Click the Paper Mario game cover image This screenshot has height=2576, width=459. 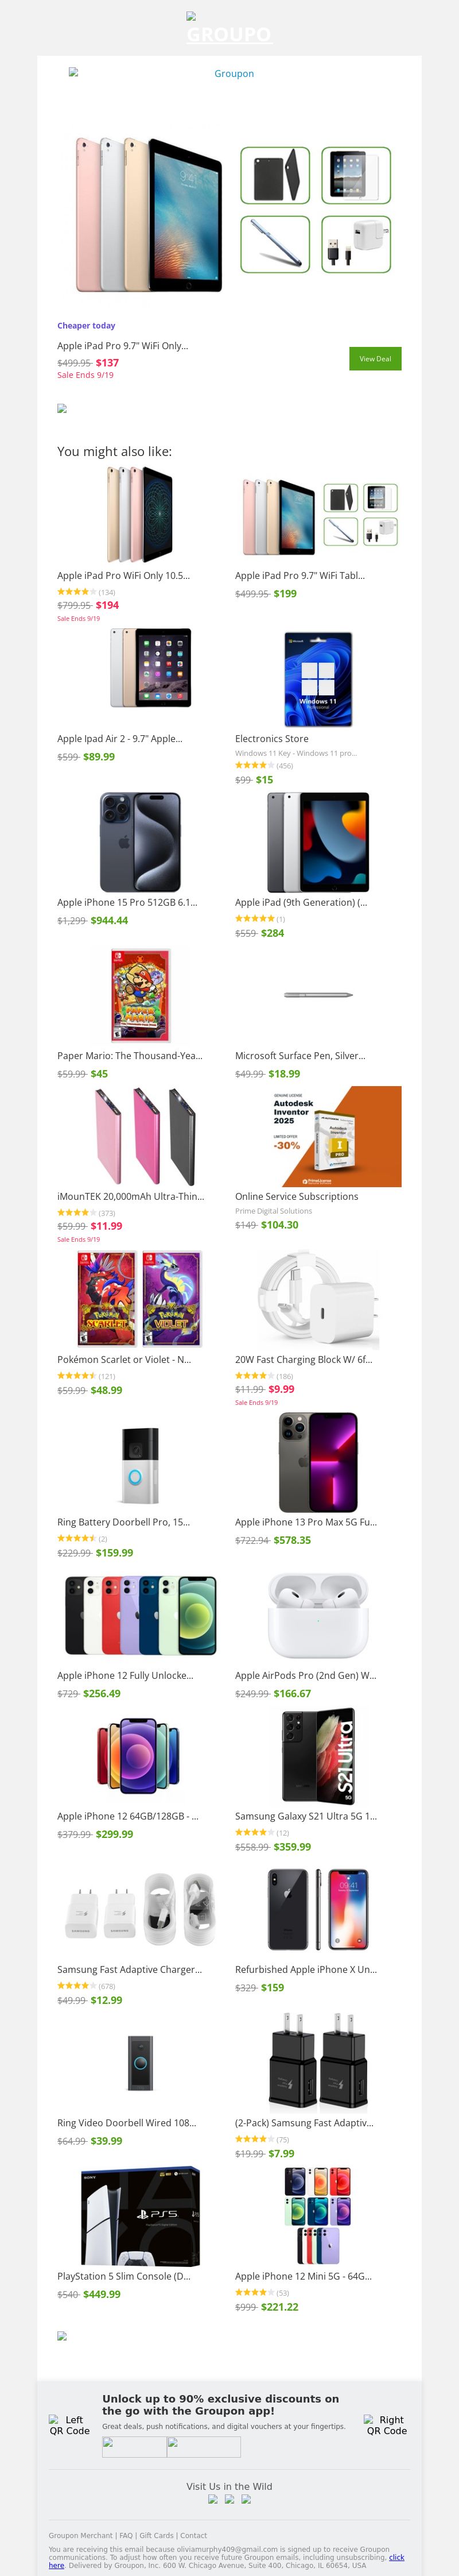(140, 996)
